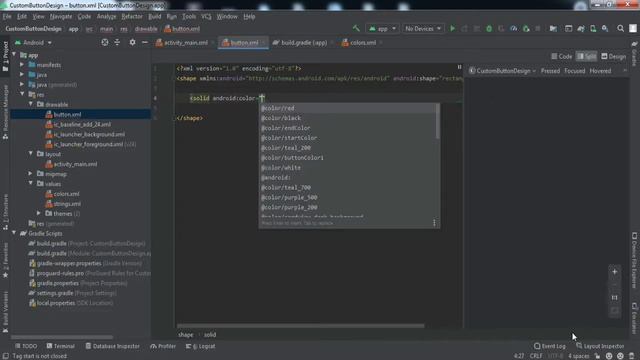Image resolution: width=640 pixels, height=360 pixels.
Task: Open Favorites side tab
Action: click(x=5, y=261)
